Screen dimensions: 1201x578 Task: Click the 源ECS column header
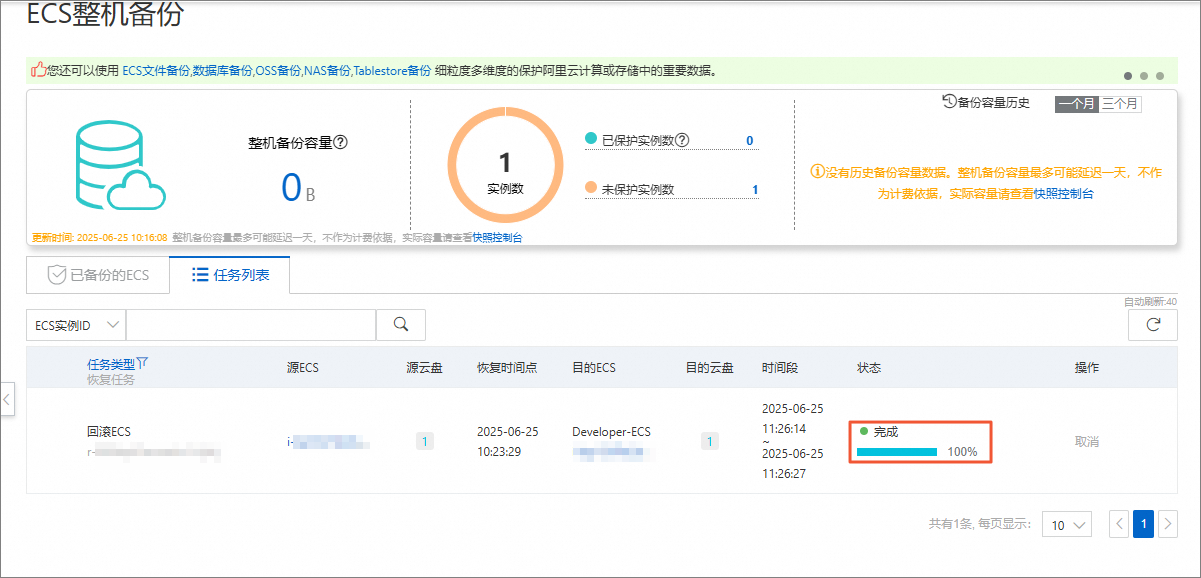pyautogui.click(x=303, y=368)
